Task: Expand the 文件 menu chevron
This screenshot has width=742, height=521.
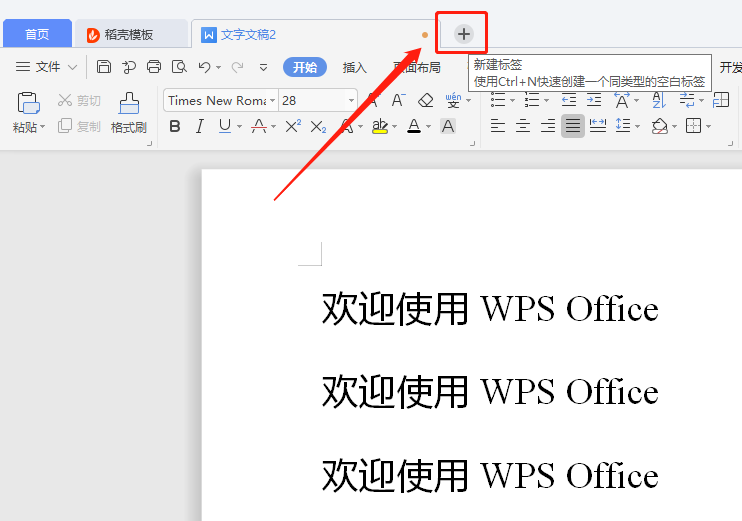Action: 72,67
